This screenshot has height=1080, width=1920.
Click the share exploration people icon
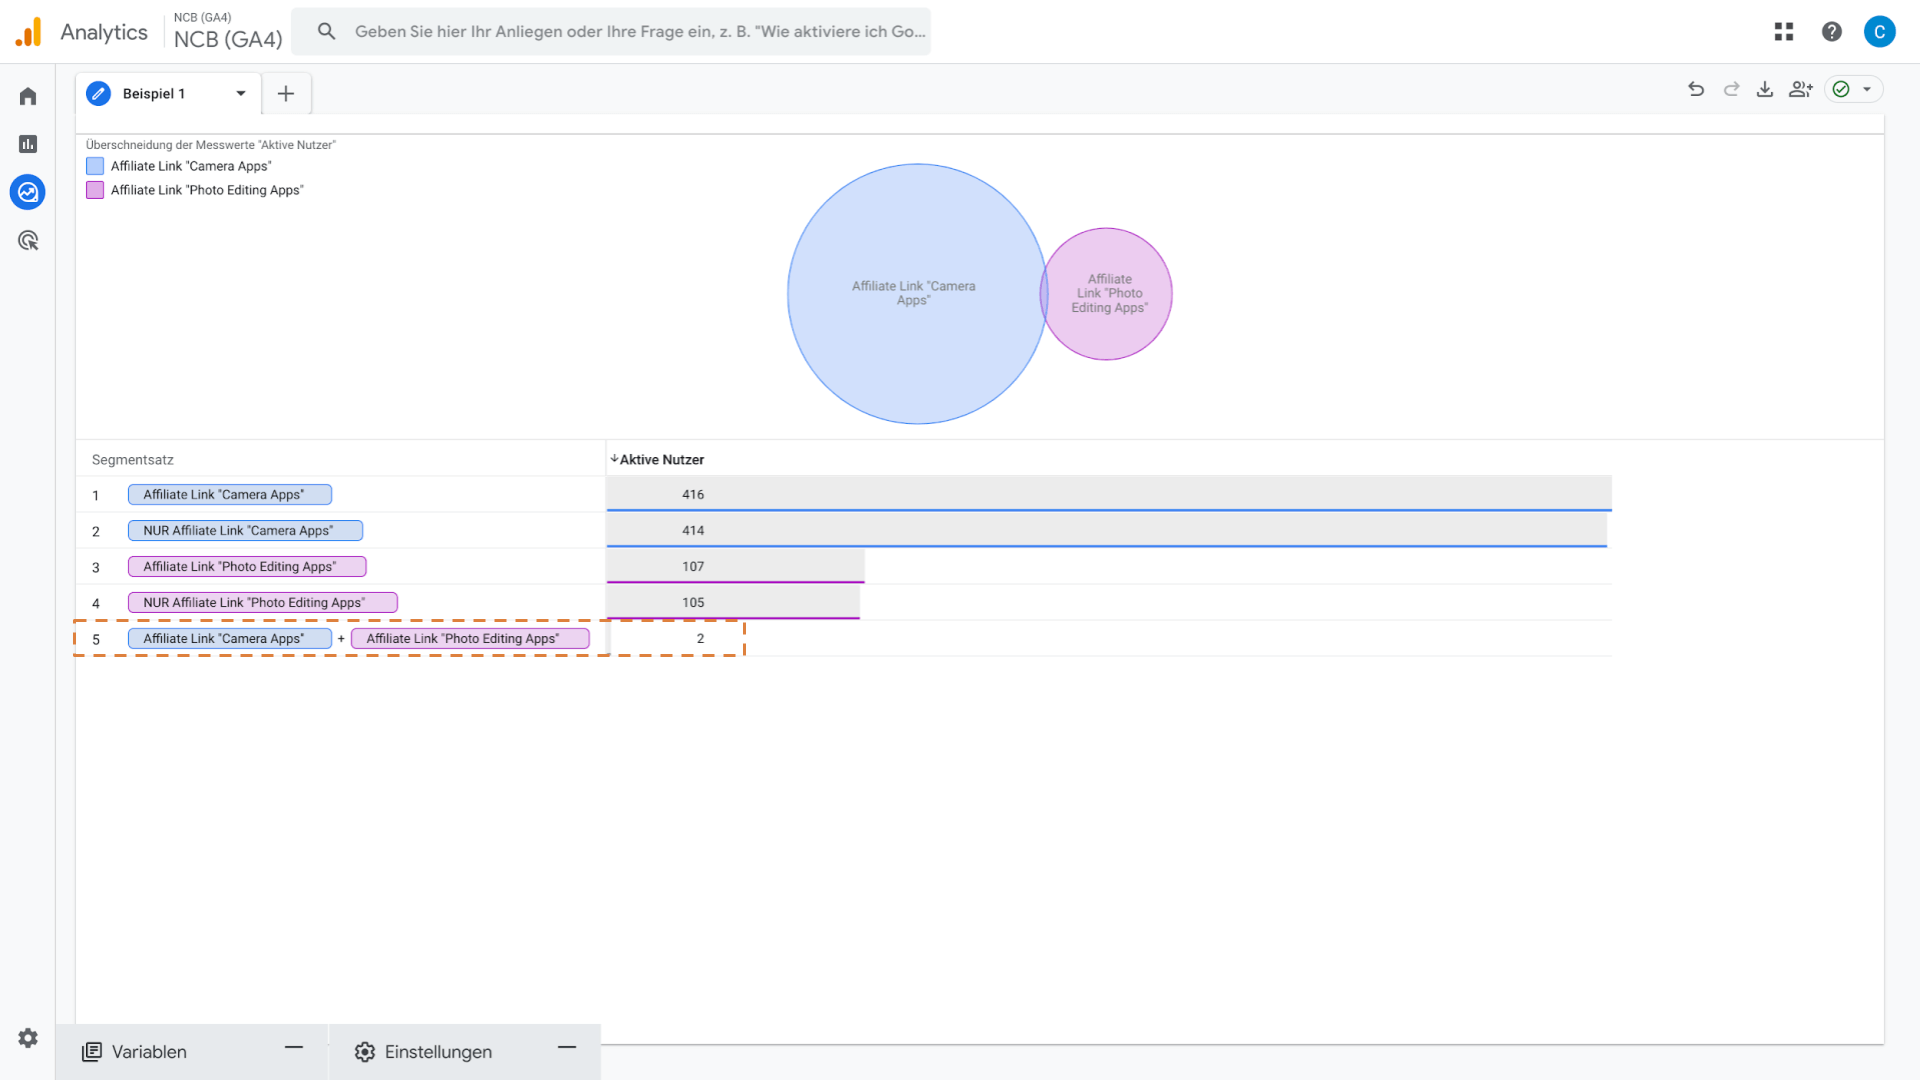[x=1801, y=89]
